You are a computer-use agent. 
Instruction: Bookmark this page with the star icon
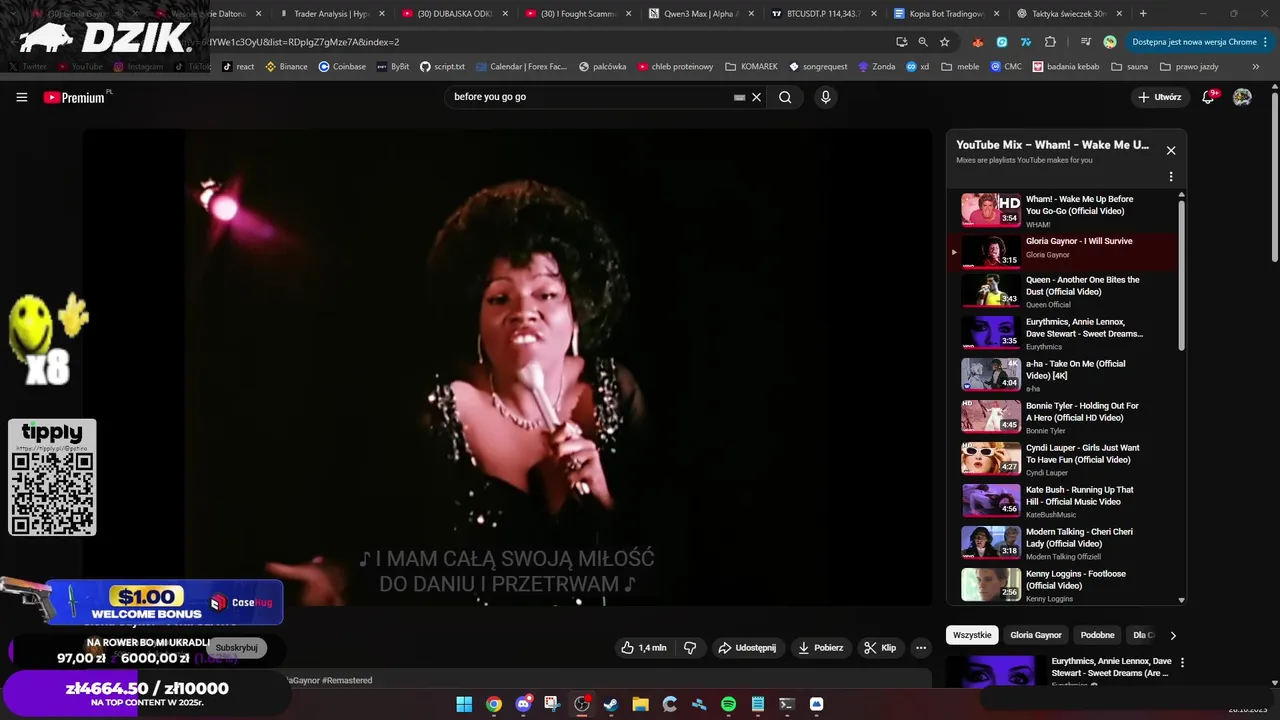click(945, 42)
